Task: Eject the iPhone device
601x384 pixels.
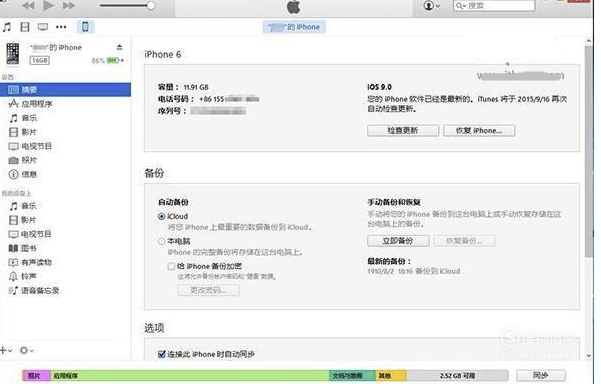Action: click(x=120, y=47)
